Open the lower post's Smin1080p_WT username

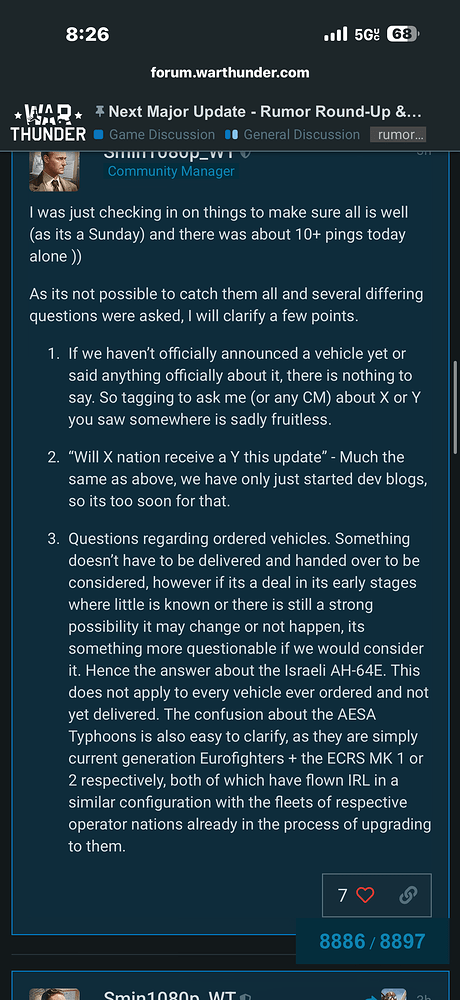pos(170,996)
